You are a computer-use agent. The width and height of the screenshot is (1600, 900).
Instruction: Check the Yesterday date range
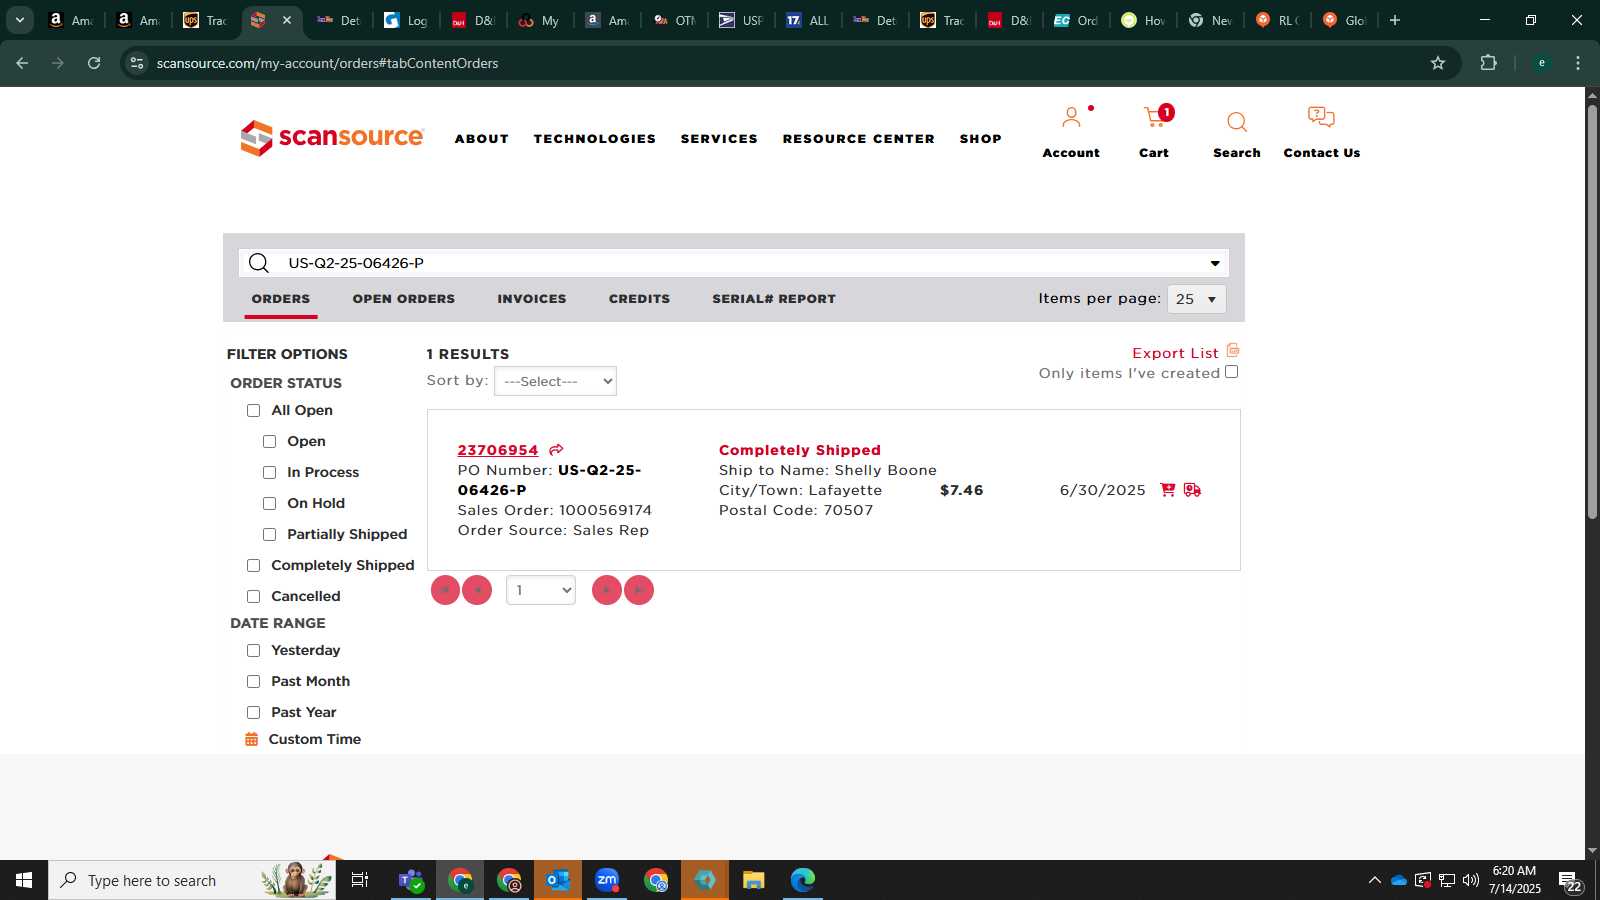(254, 651)
